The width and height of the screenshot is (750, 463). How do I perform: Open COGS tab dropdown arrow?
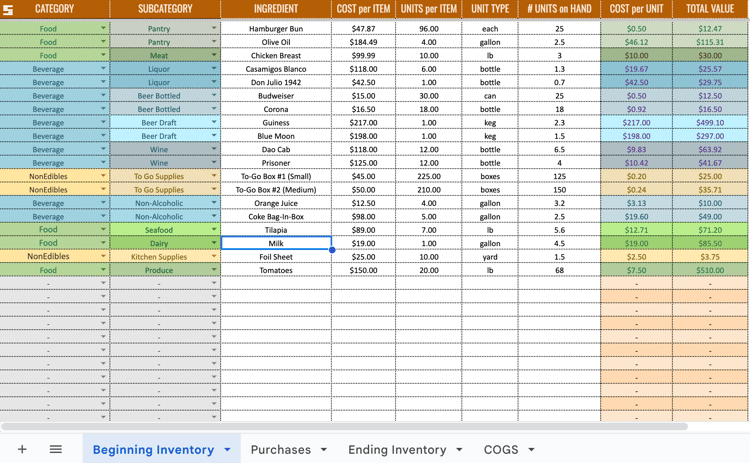531,450
